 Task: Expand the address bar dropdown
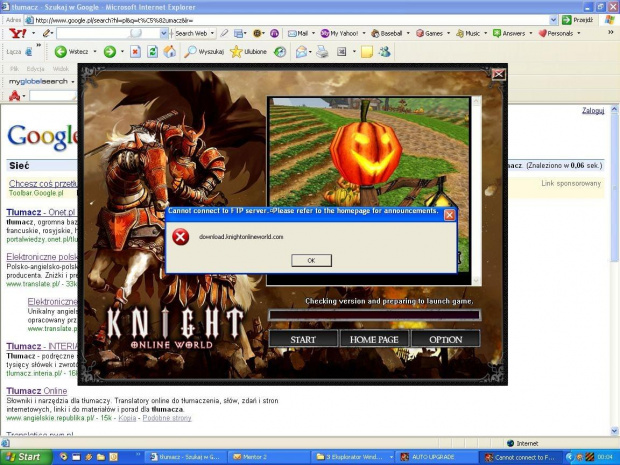[553, 20]
